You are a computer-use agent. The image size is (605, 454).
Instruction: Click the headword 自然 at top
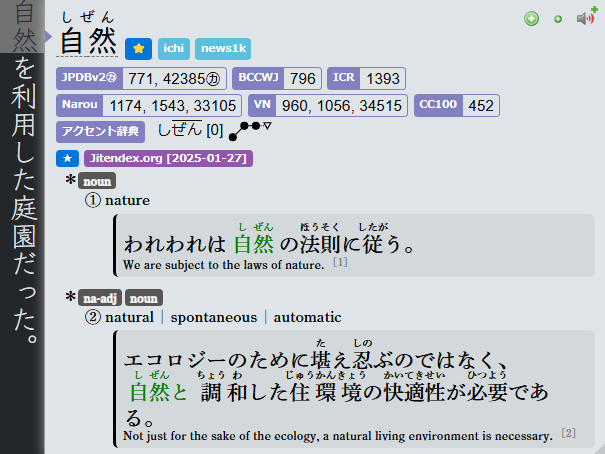coord(89,42)
